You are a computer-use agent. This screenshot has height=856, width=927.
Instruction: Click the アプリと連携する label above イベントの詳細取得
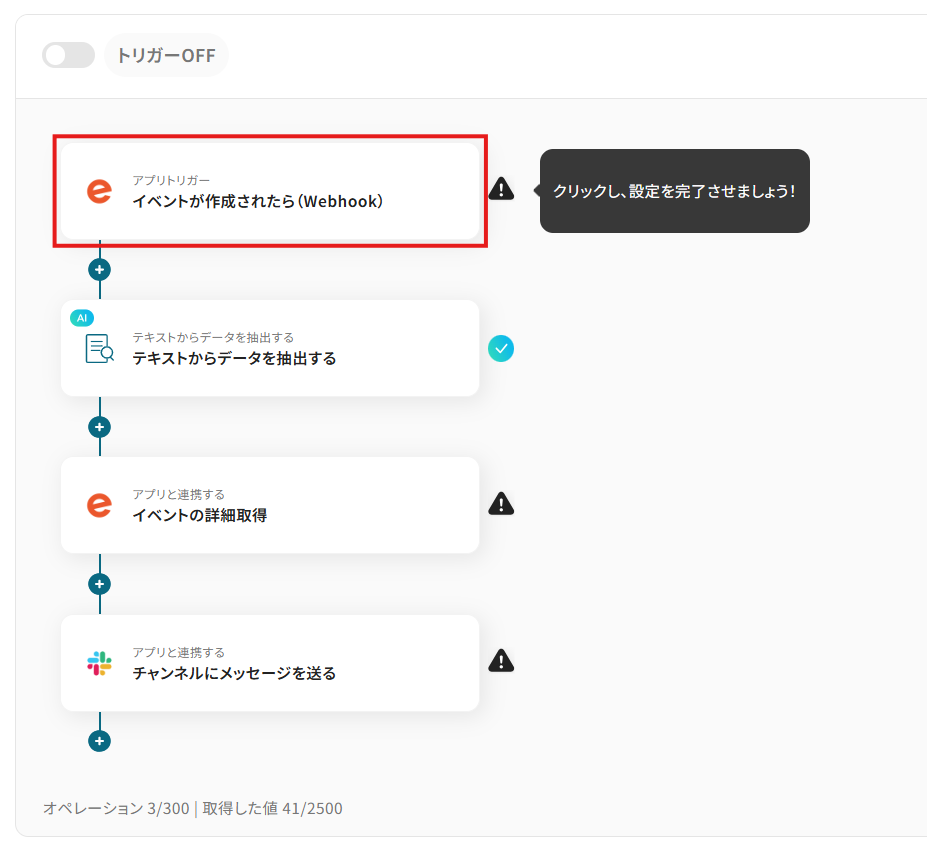[x=179, y=495]
